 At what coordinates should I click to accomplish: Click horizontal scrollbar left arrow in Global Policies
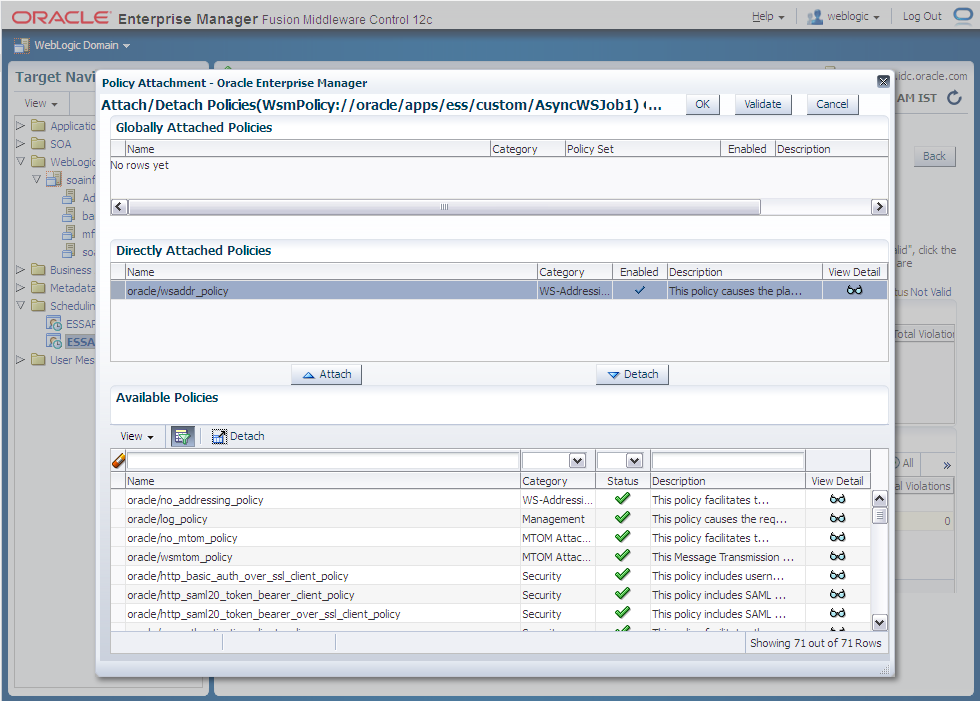[119, 207]
